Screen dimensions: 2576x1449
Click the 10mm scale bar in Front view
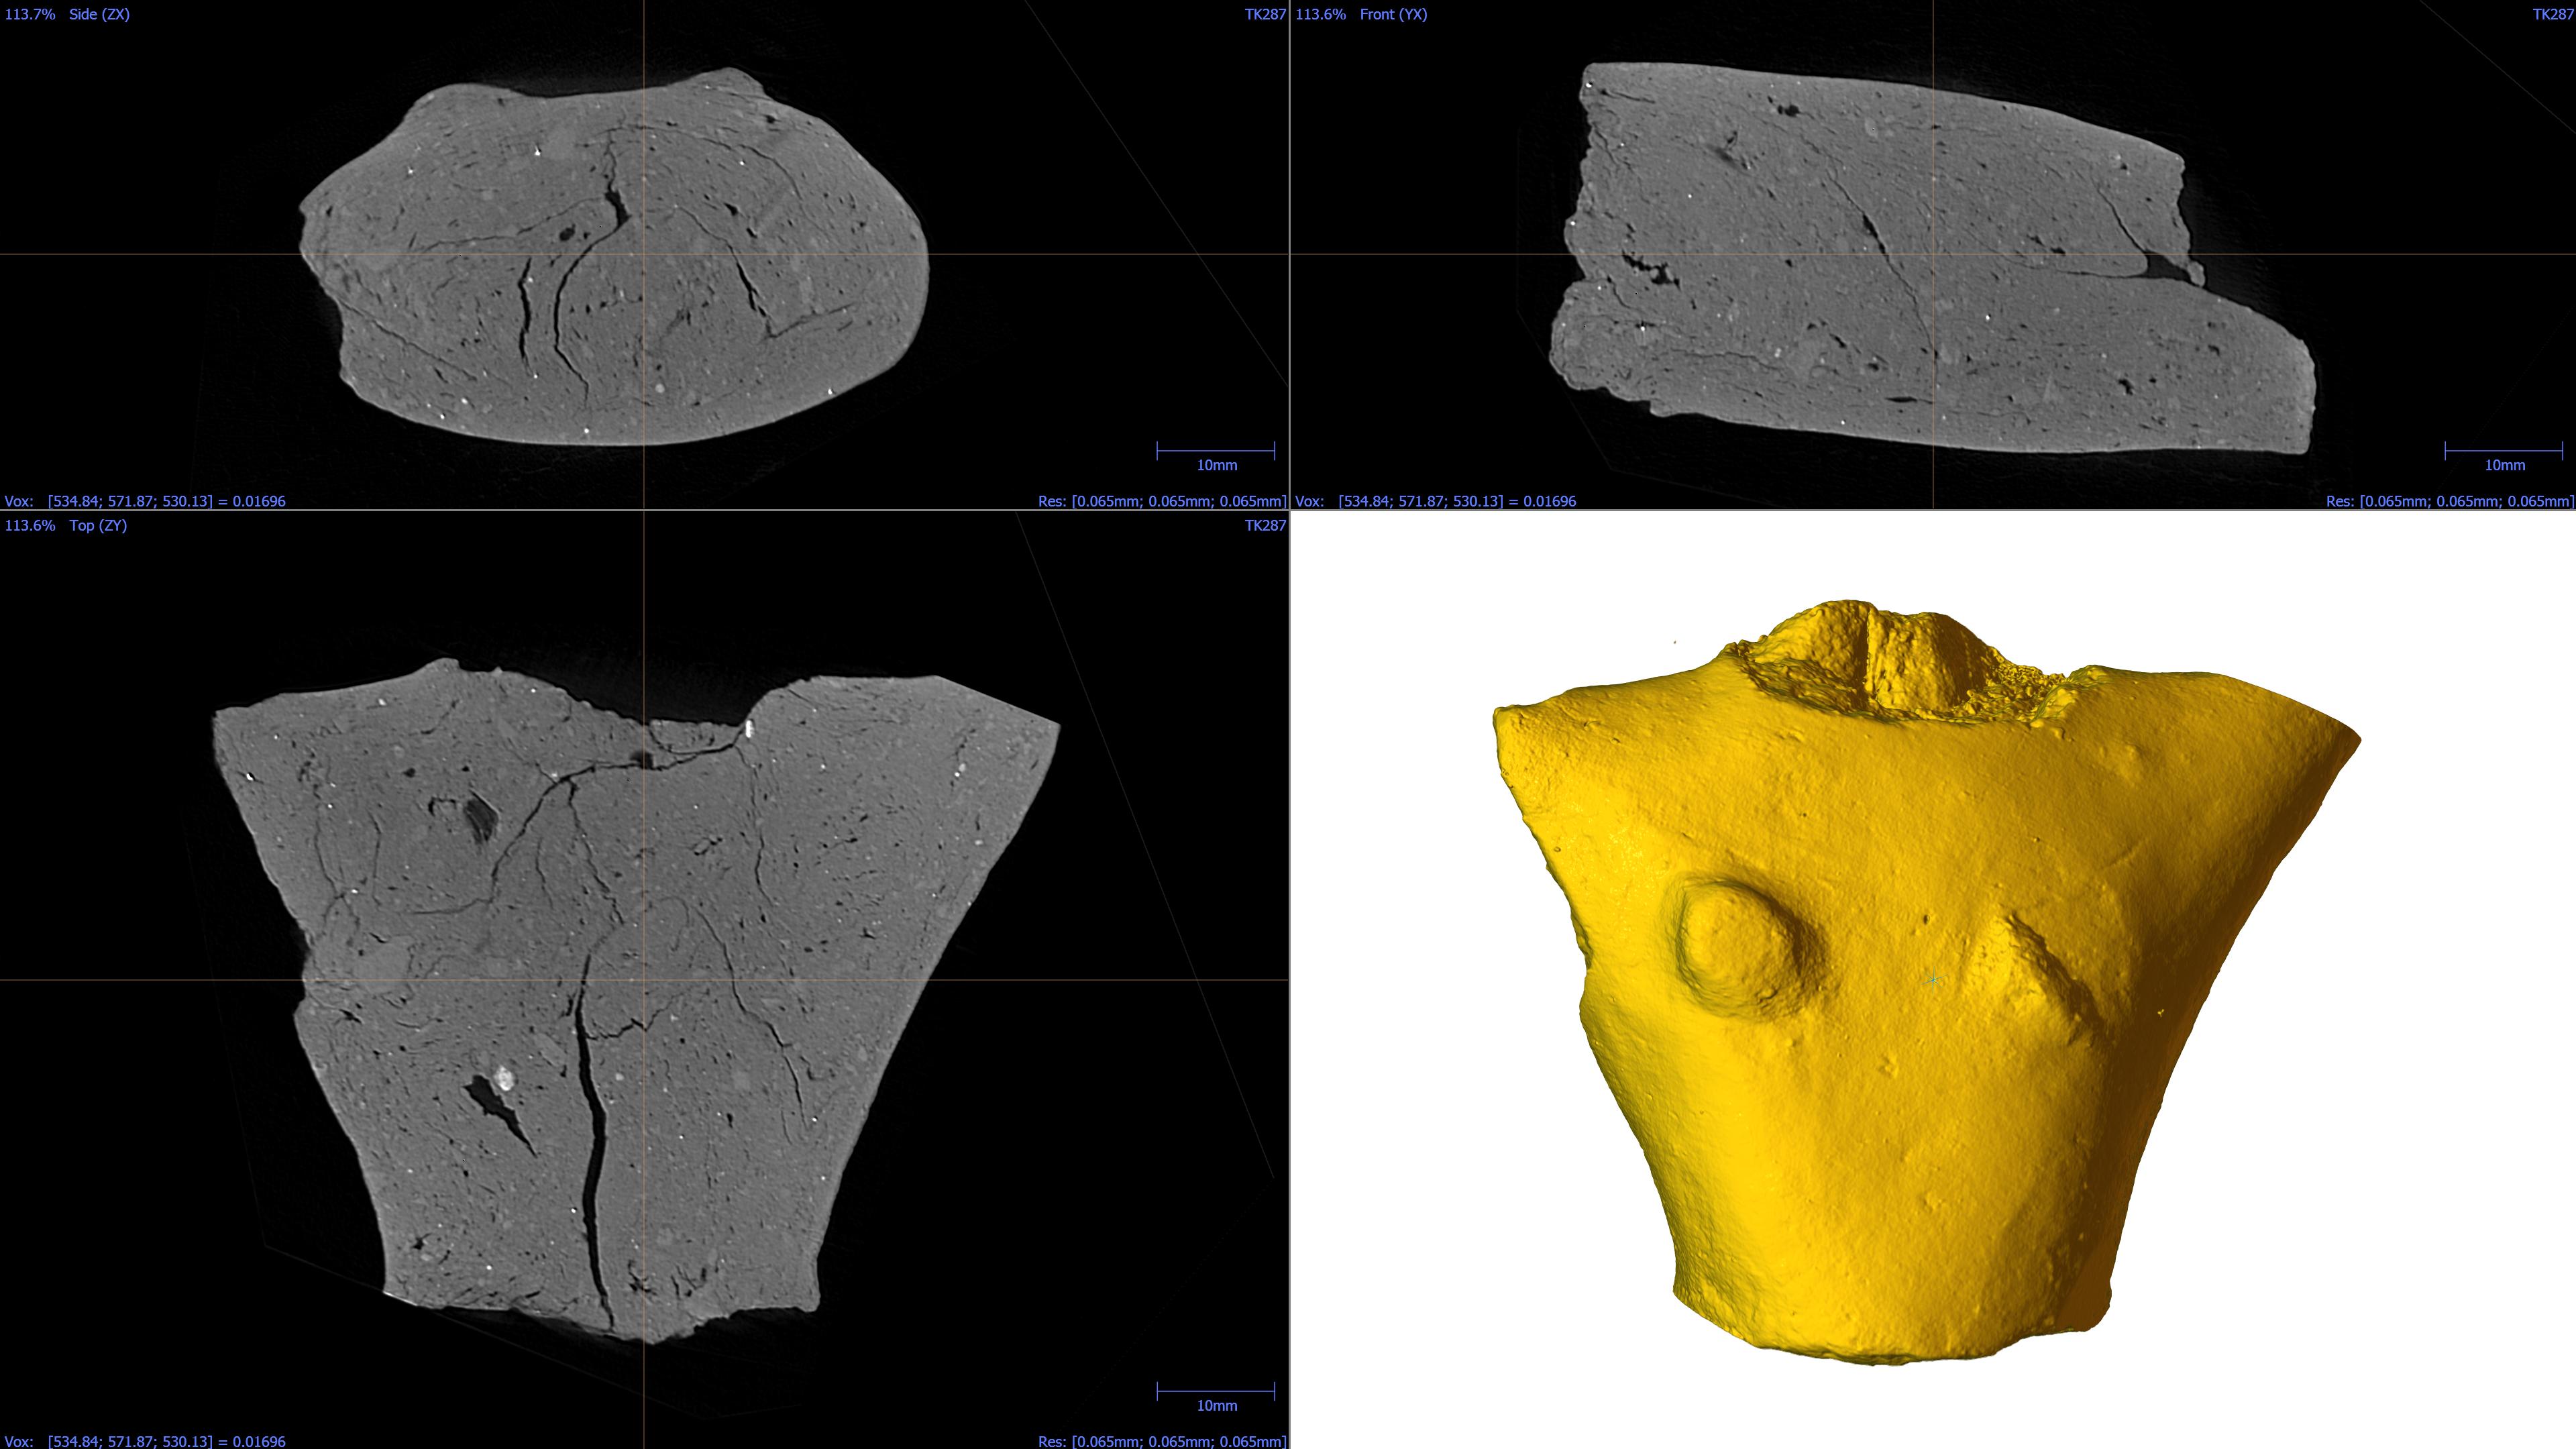(x=2504, y=456)
